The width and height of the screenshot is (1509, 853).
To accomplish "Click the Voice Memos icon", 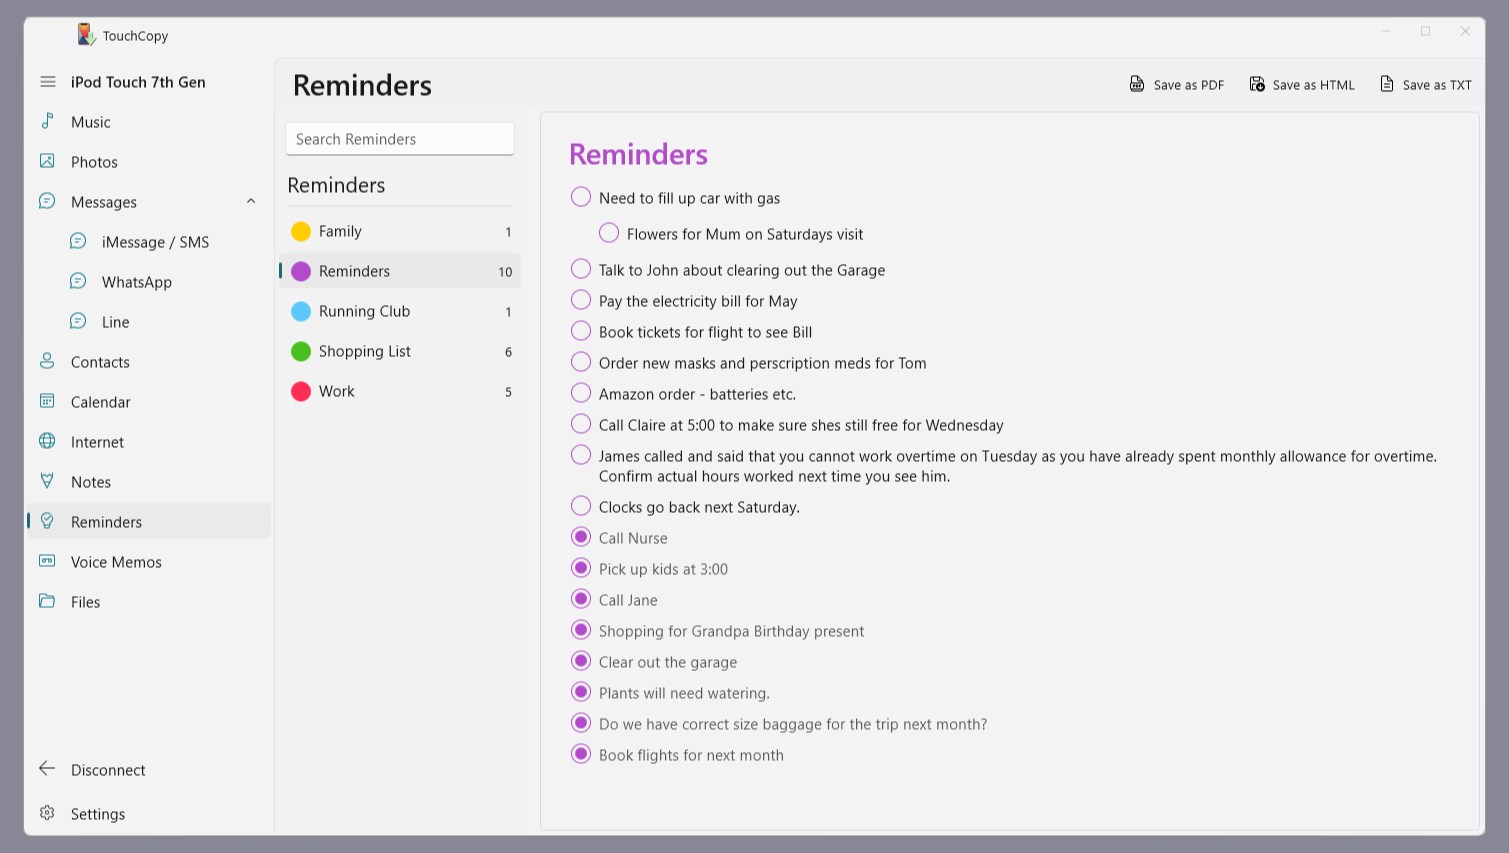I will pos(47,561).
